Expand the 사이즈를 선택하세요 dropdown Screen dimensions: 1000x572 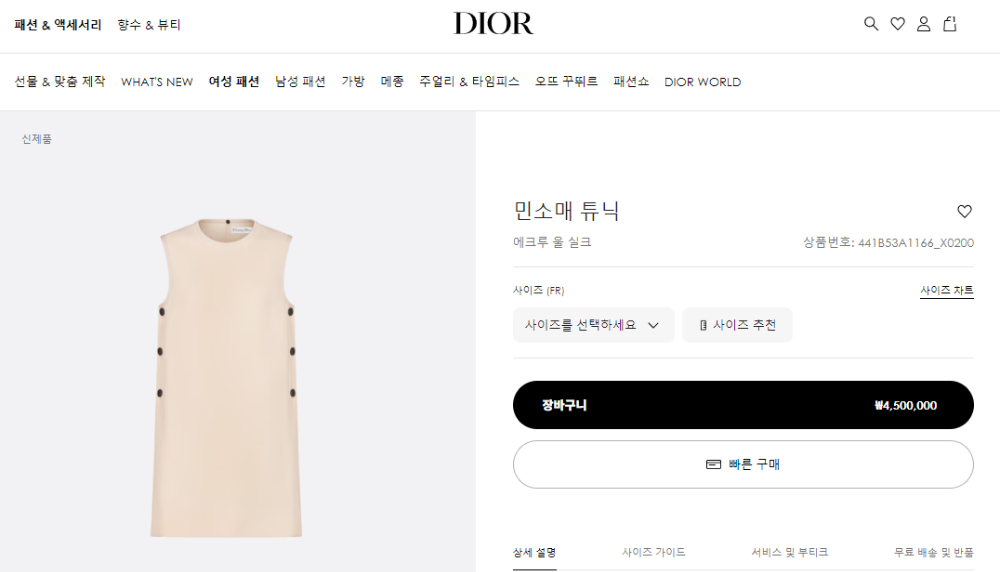(x=593, y=325)
